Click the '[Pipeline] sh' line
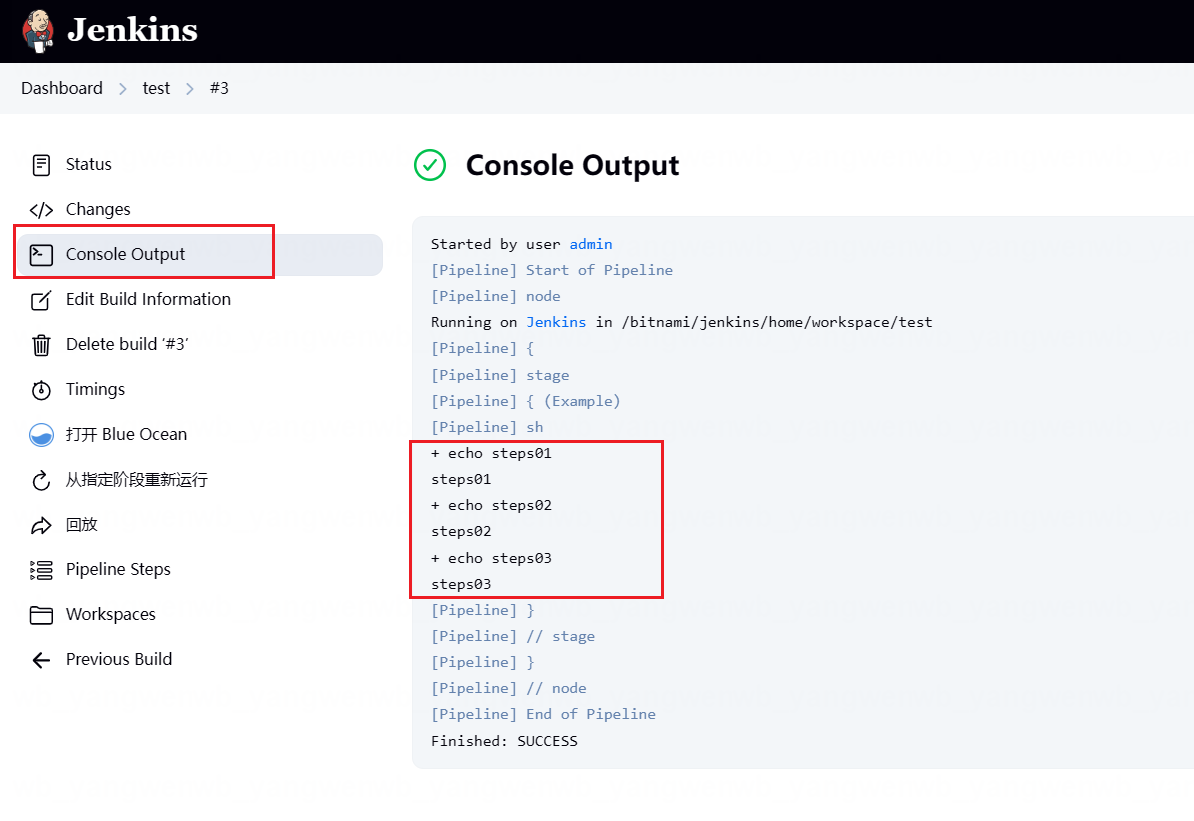 coord(487,427)
